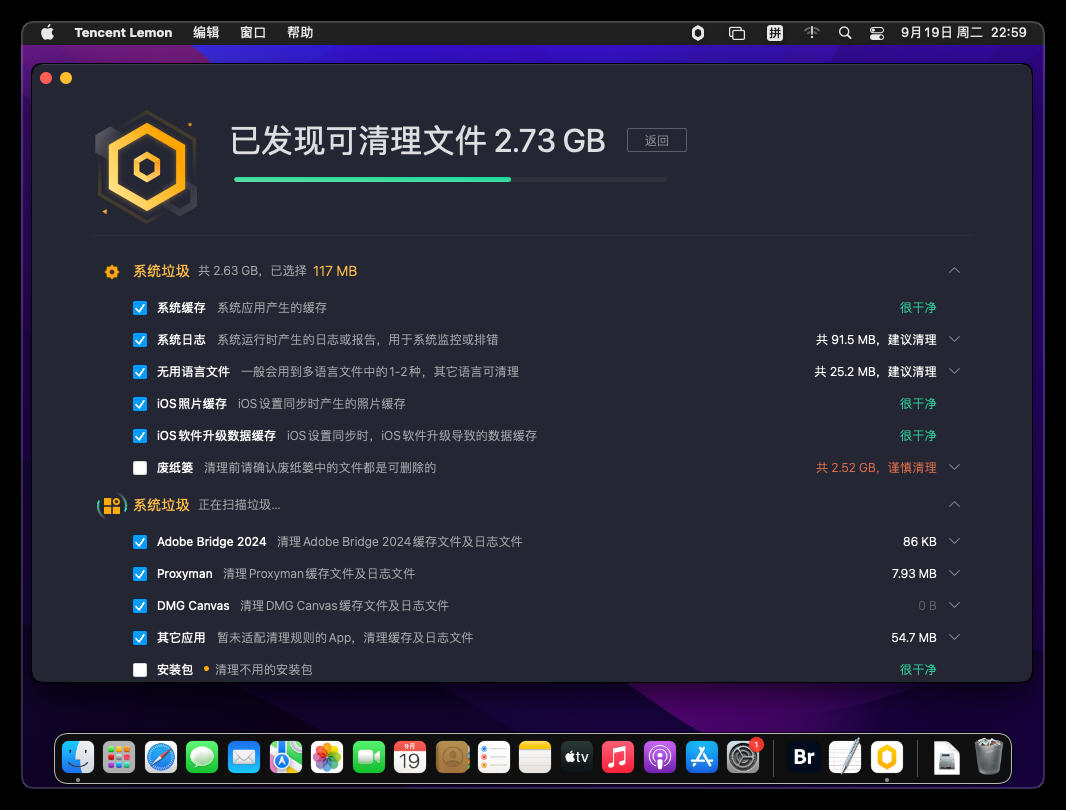Click the Pinyin input source icon
This screenshot has height=810, width=1066.
pos(774,33)
